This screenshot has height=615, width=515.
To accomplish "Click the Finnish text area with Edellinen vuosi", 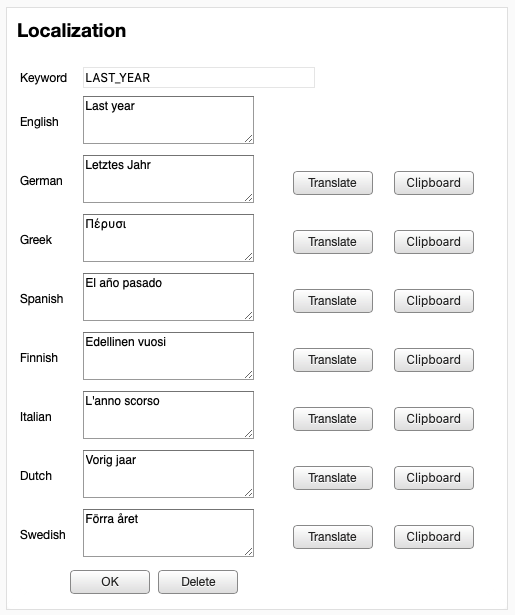I will coord(168,356).
